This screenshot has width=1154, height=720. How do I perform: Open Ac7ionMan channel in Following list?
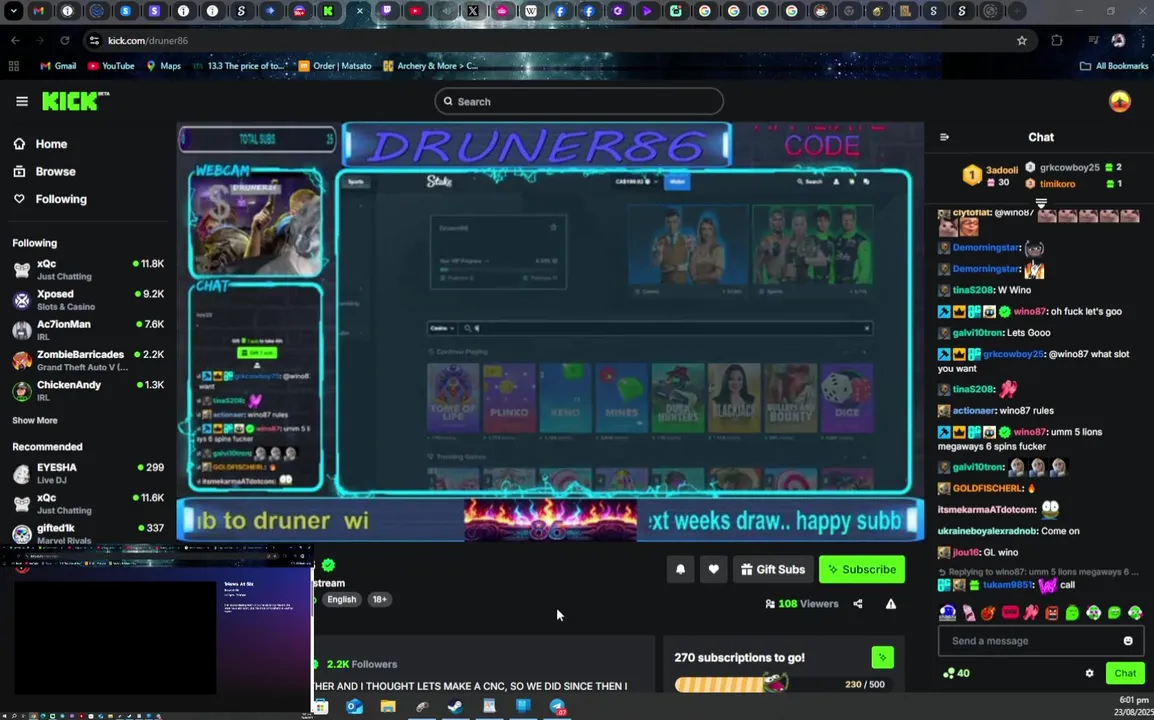pos(88,330)
